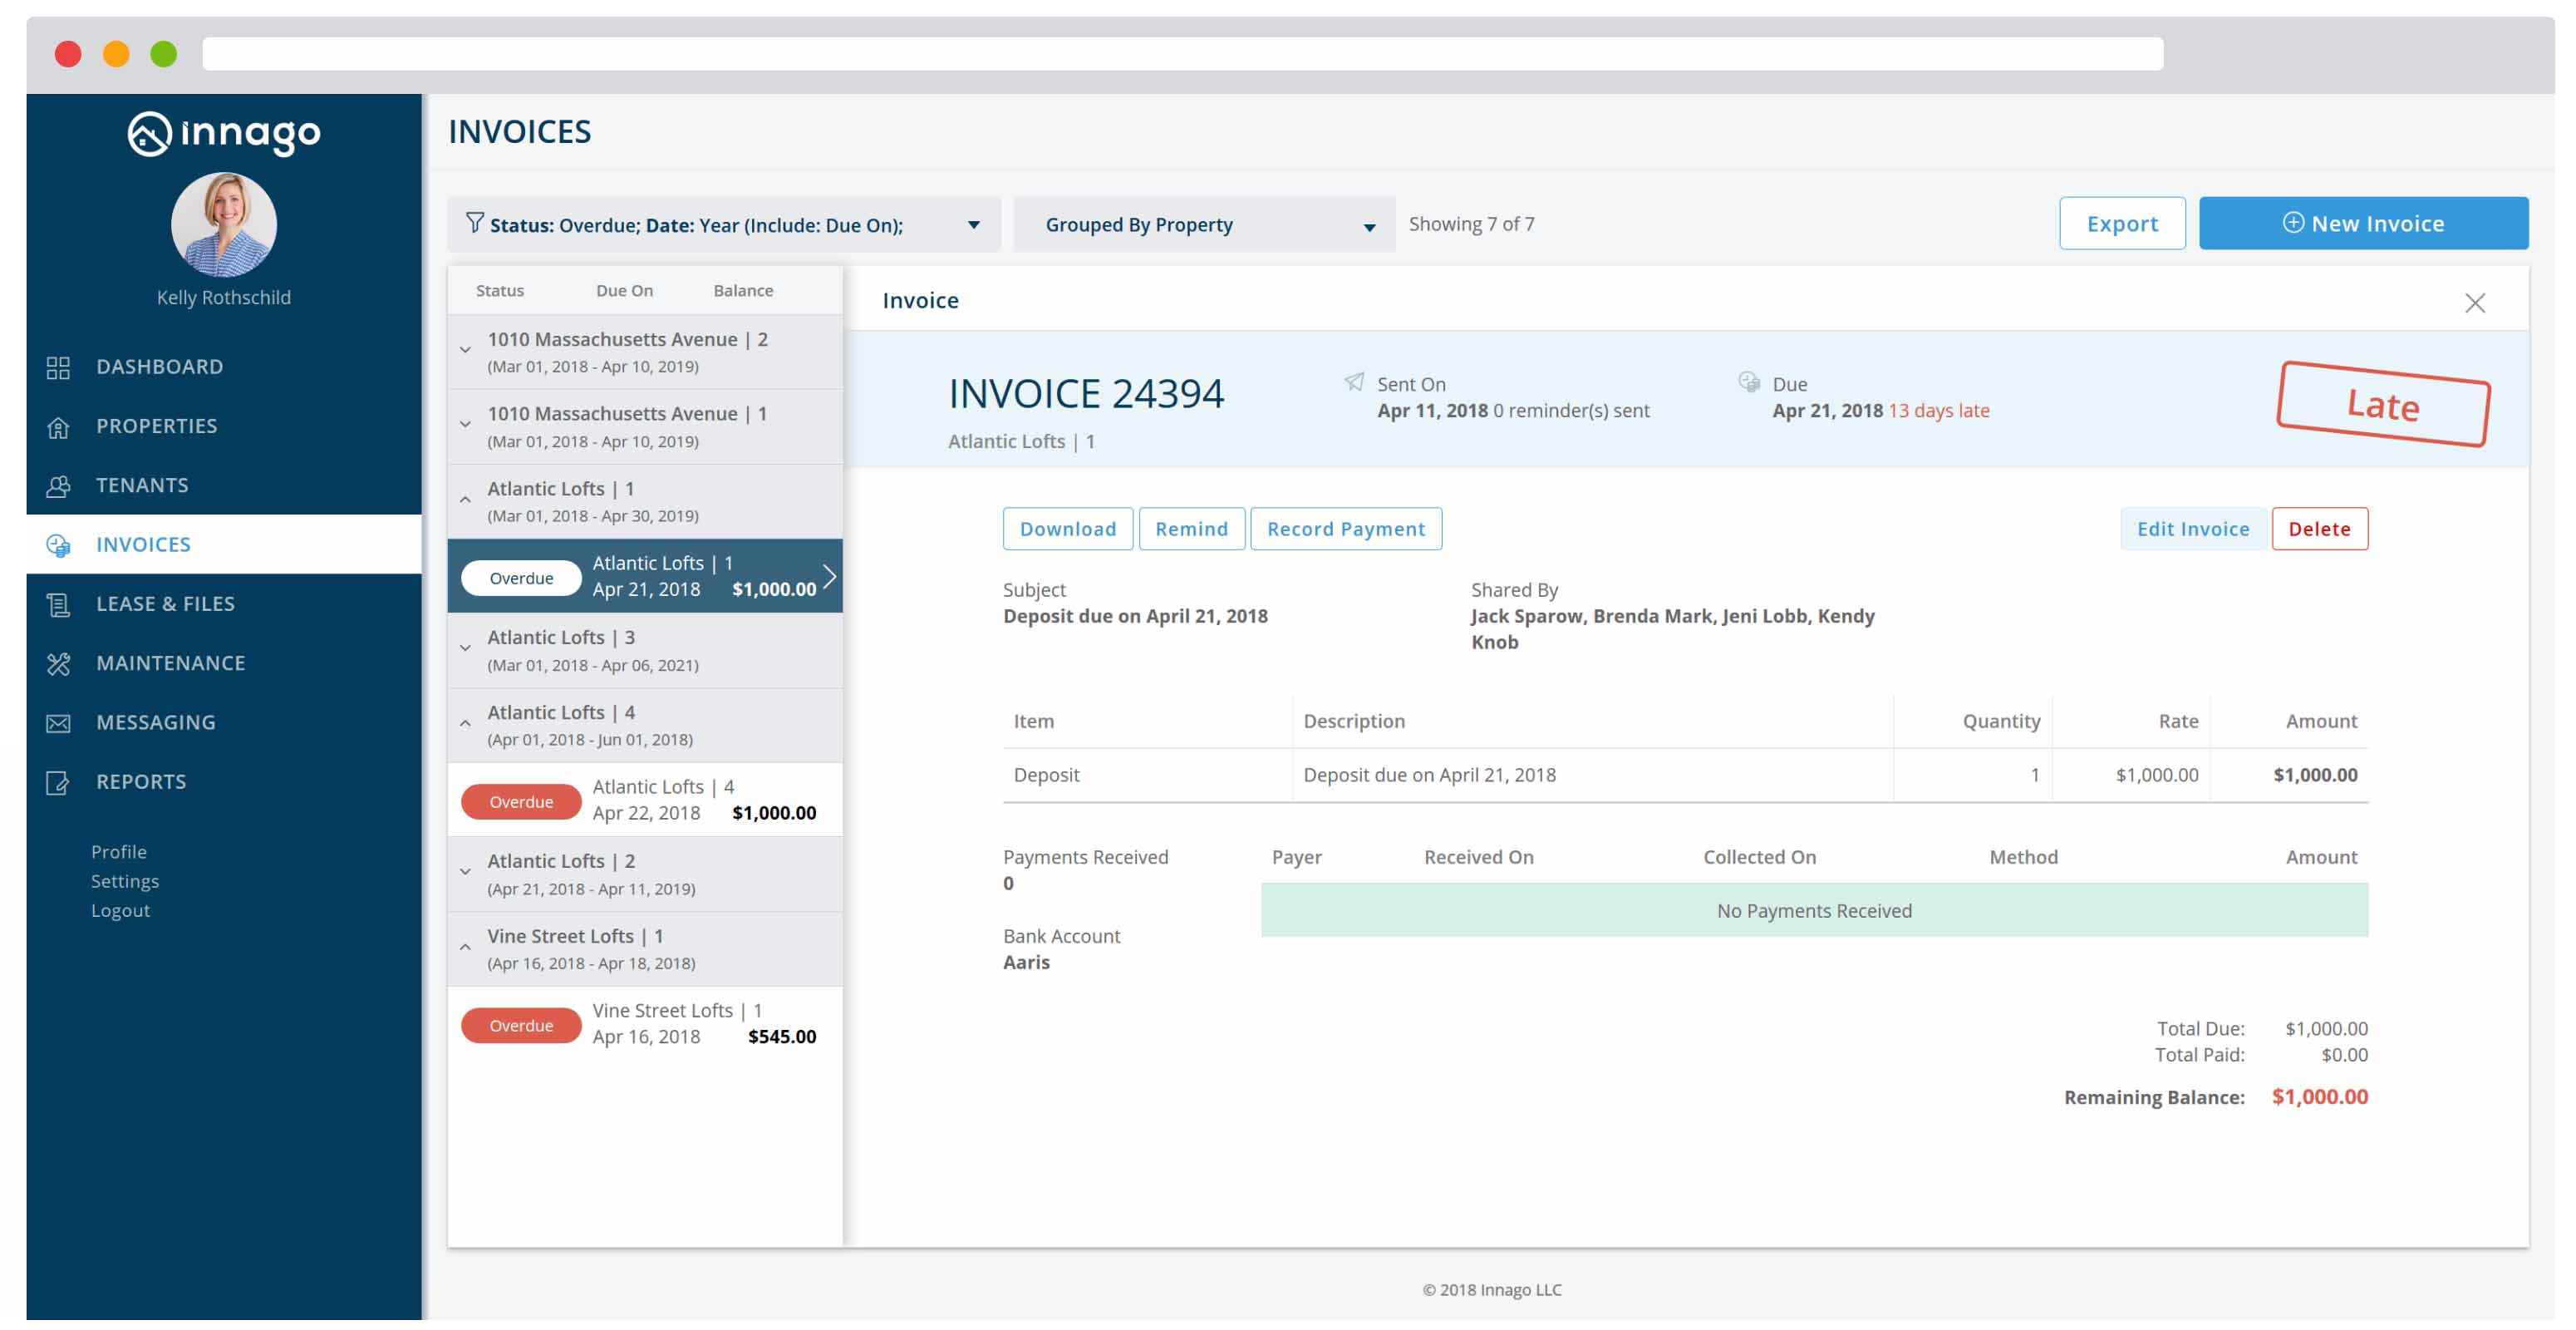Open the Status Overdue filter dropdown
Viewport: 2576px width, 1330px height.
(724, 225)
